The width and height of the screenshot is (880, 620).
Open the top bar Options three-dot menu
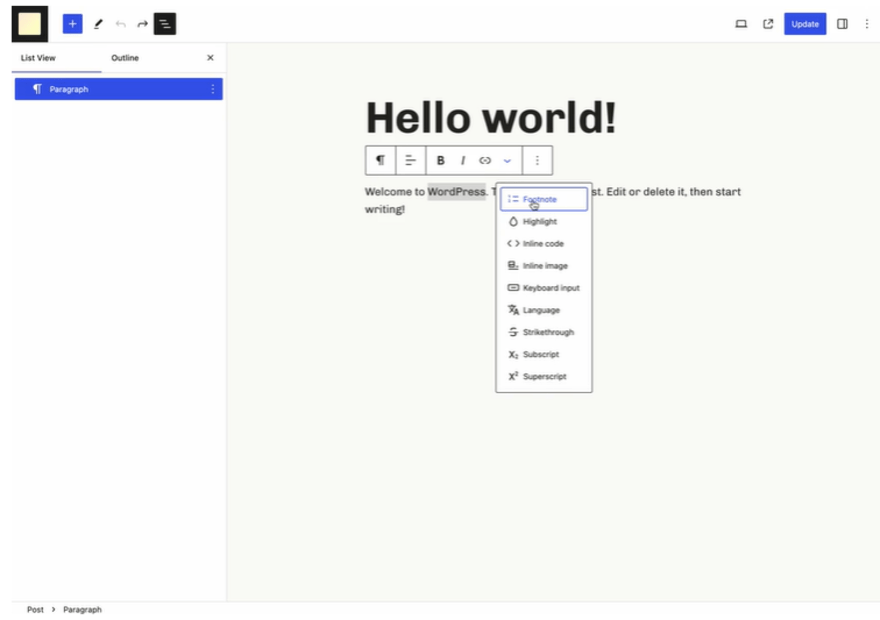click(x=867, y=24)
